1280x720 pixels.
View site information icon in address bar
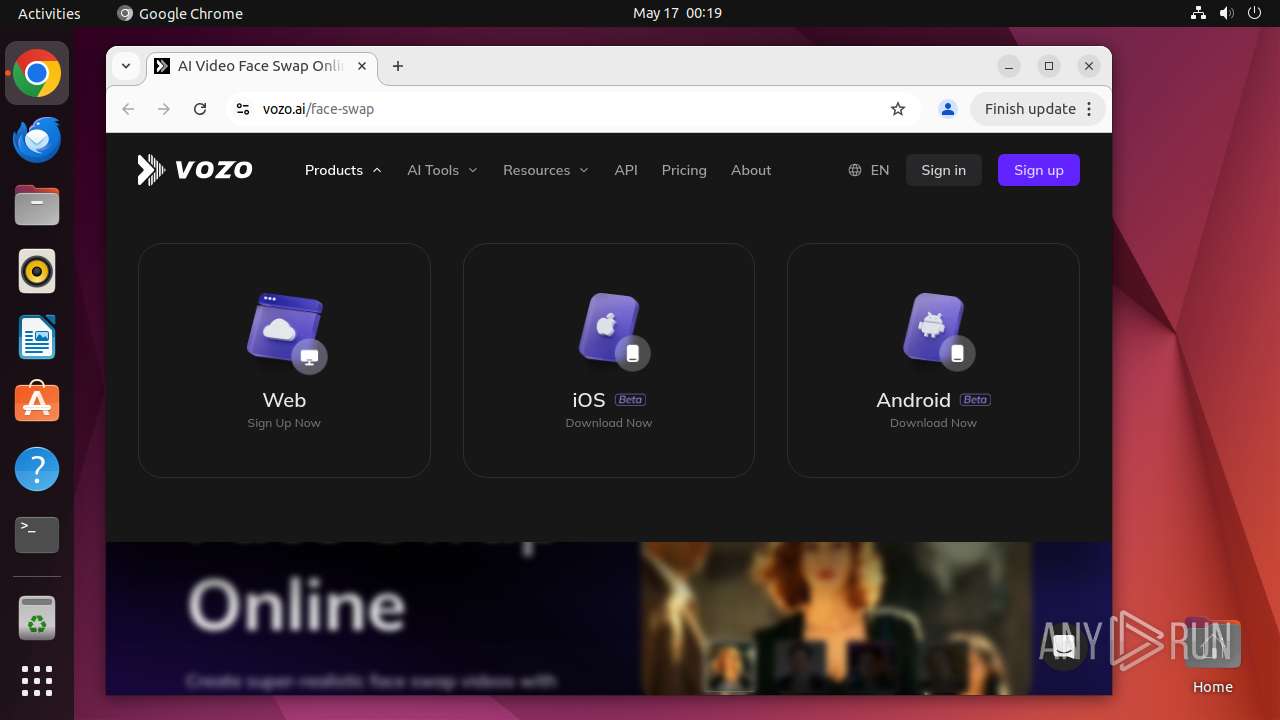point(242,109)
